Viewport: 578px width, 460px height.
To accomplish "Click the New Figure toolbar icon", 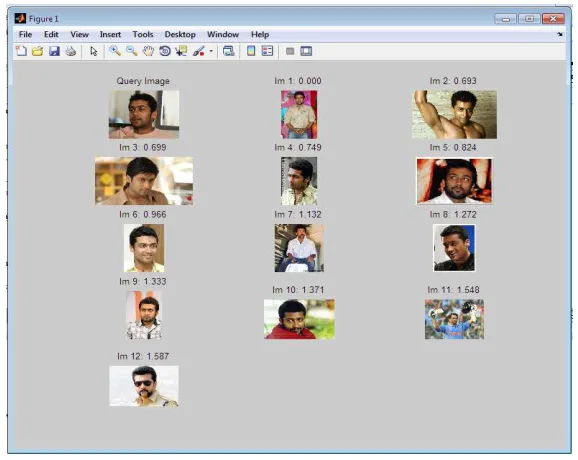I will 21,51.
